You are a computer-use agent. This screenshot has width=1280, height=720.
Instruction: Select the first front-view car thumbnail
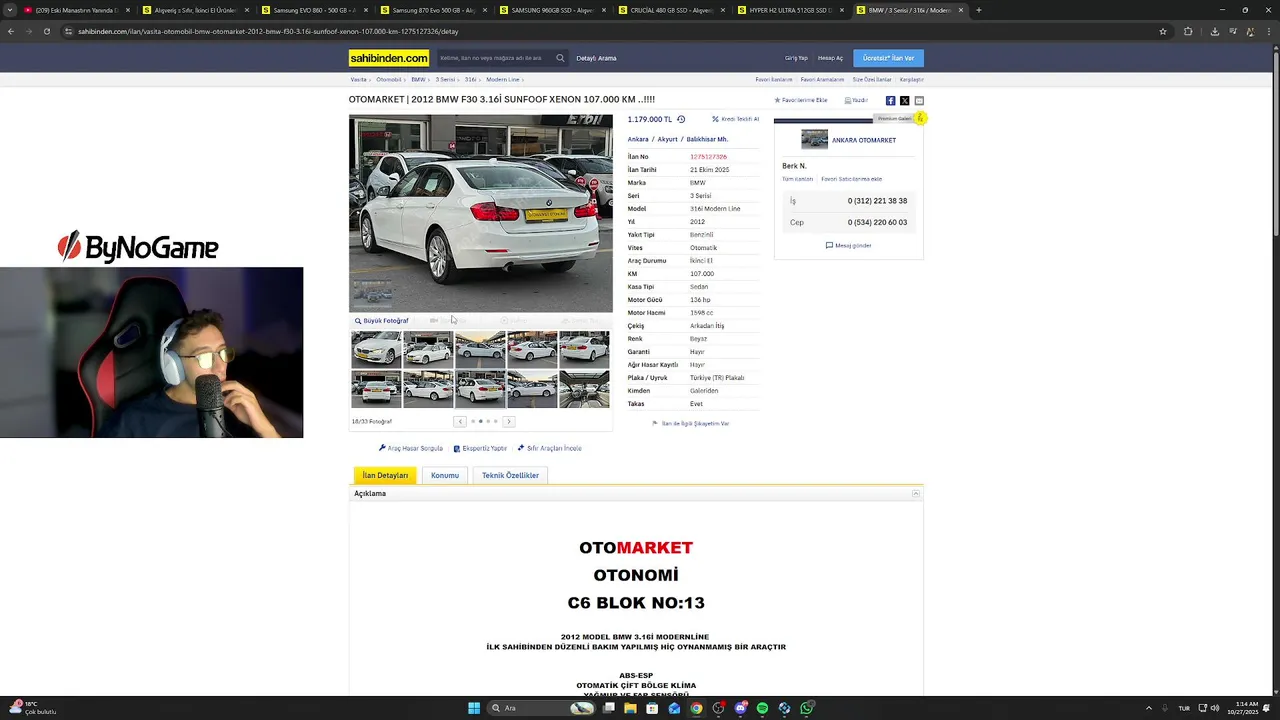[x=376, y=349]
